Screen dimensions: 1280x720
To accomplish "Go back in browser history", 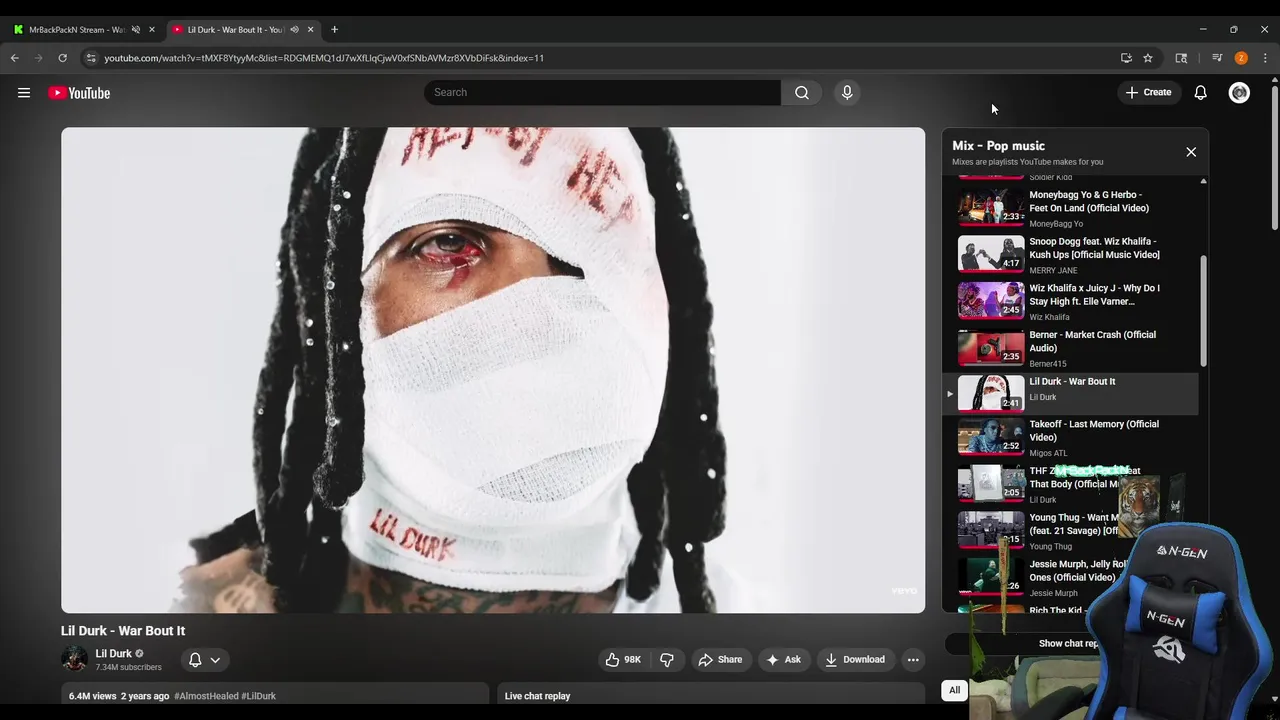I will (x=15, y=58).
